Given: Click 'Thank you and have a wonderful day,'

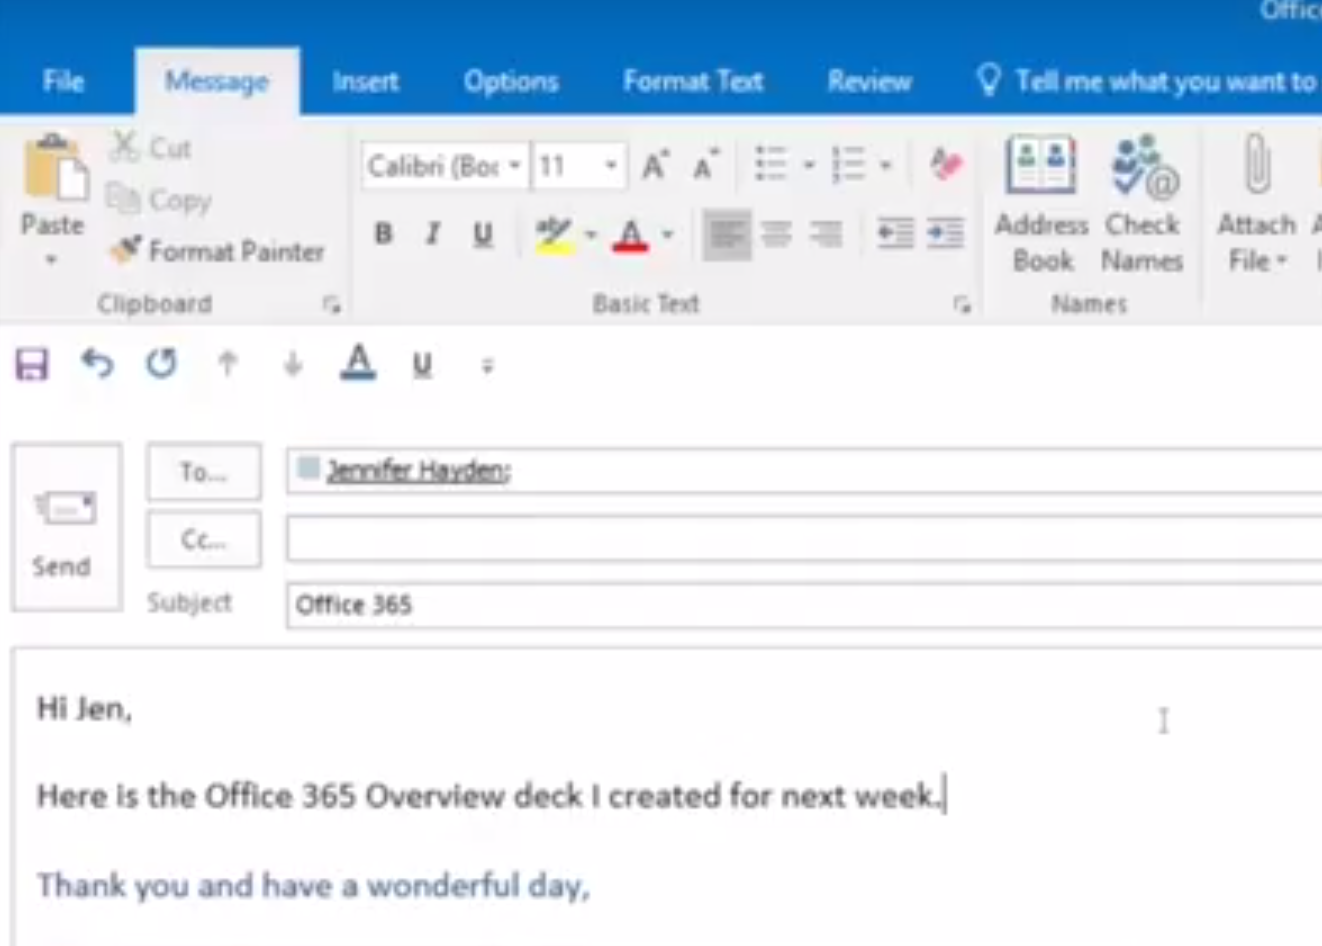Looking at the screenshot, I should pyautogui.click(x=314, y=886).
